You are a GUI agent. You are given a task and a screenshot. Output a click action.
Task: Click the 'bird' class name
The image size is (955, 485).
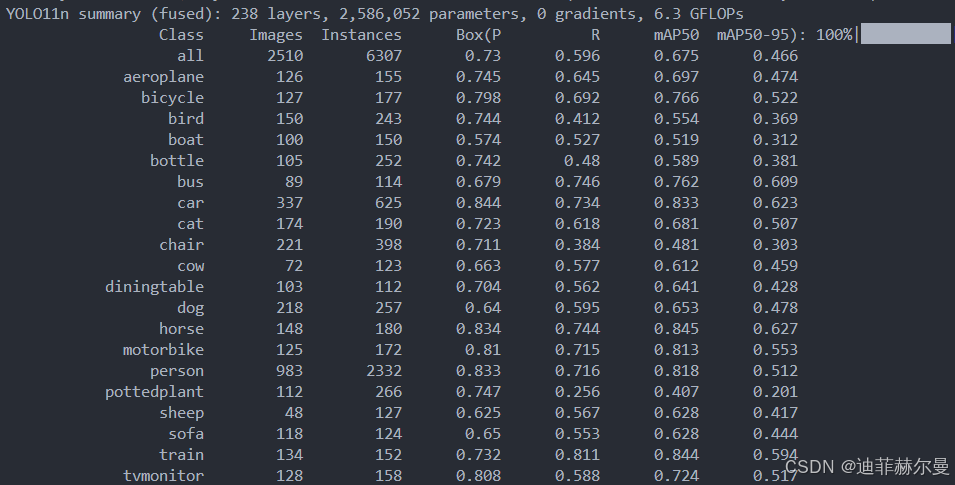(x=186, y=118)
